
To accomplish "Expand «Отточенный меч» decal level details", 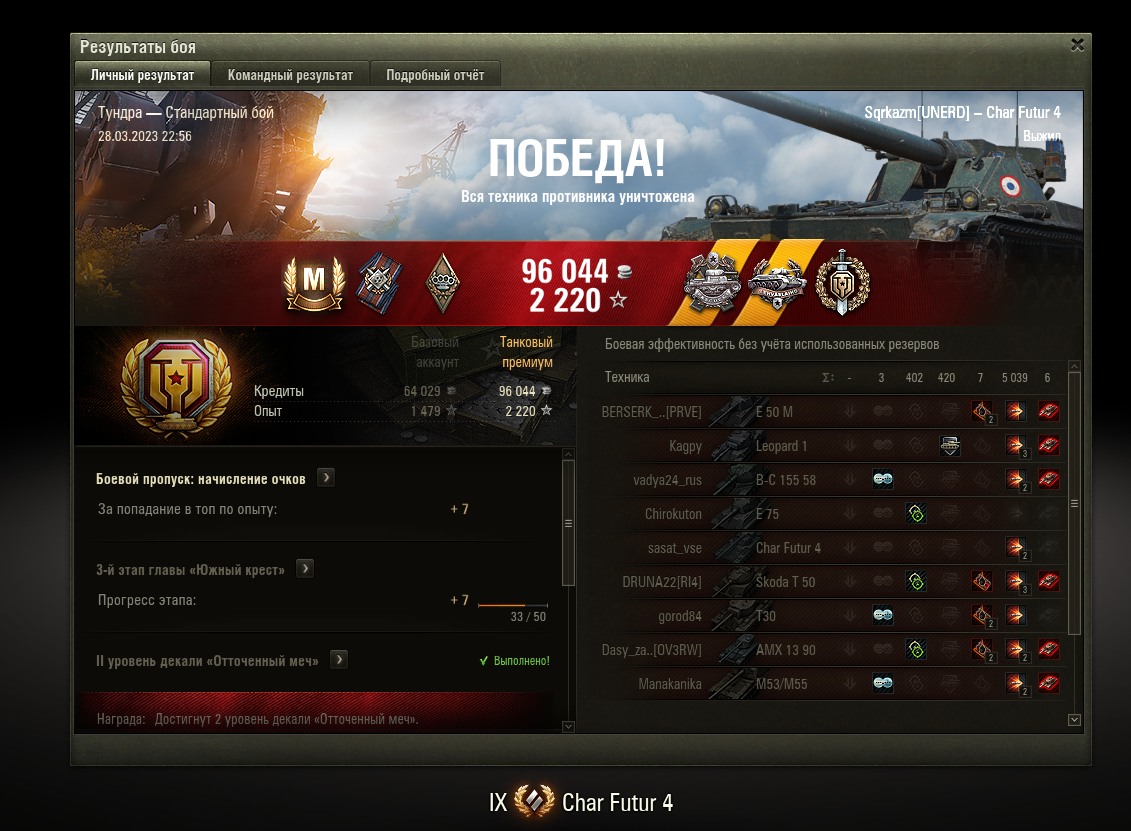I will [x=339, y=659].
